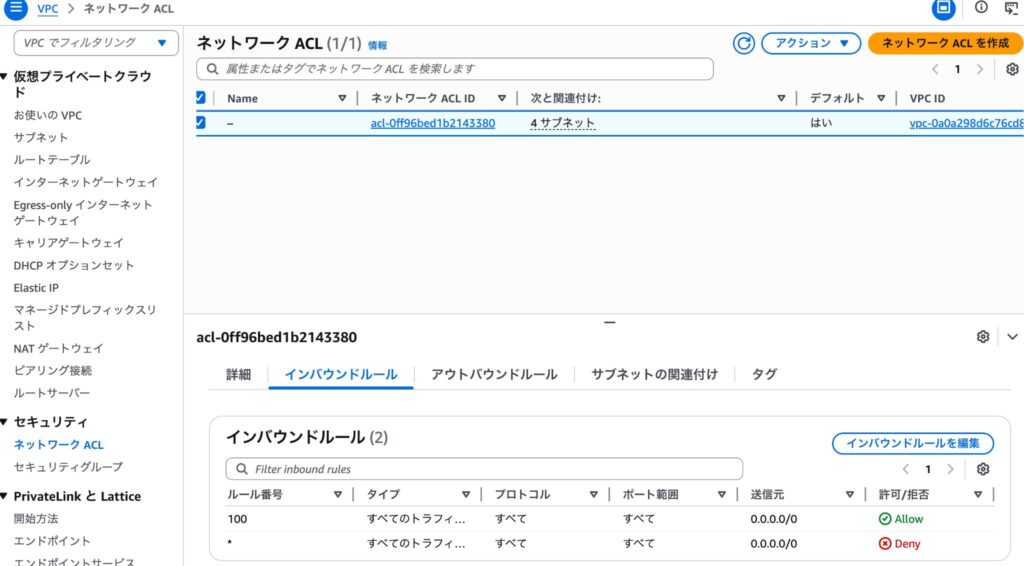1024x566 pixels.
Task: Click the インバウンドルールを編集 button
Action: pyautogui.click(x=912, y=443)
